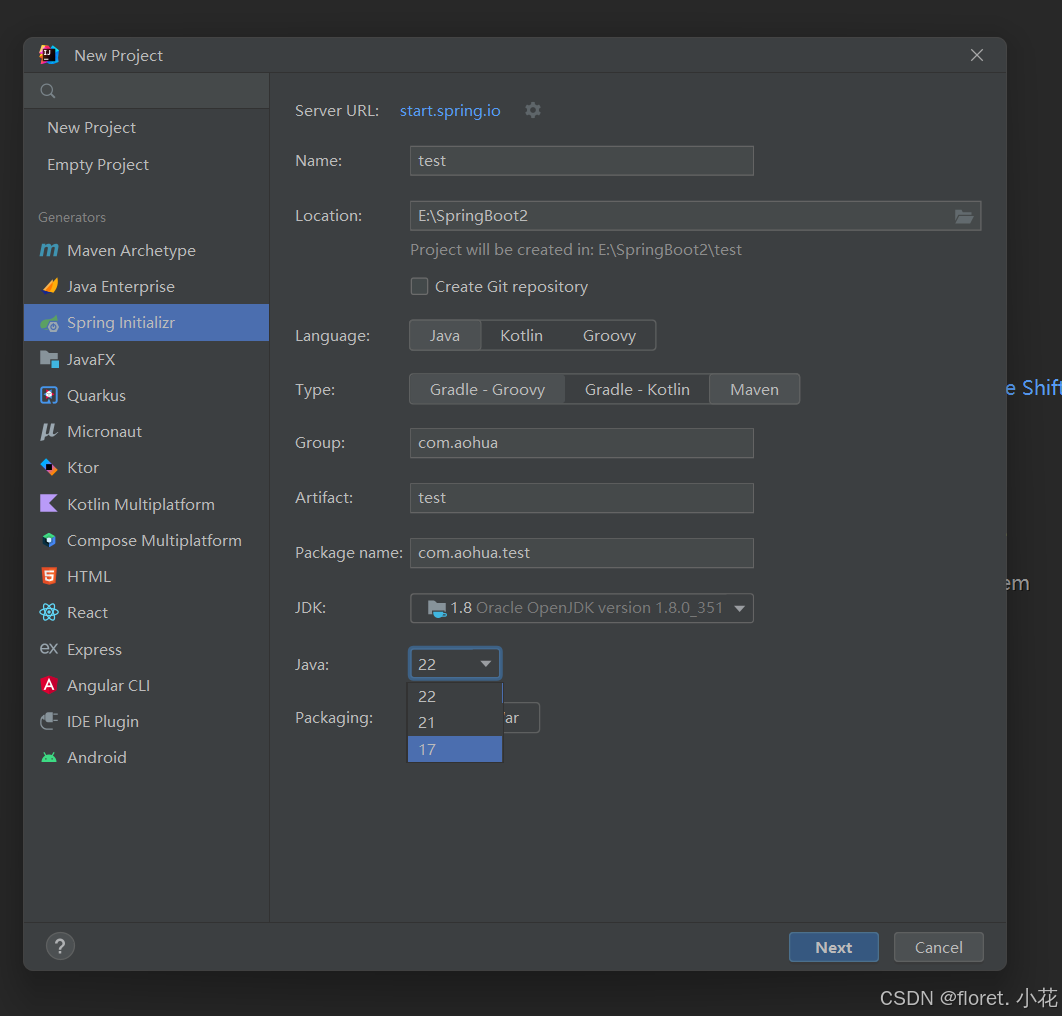
Task: Click the Quarkus generator icon
Action: point(49,396)
